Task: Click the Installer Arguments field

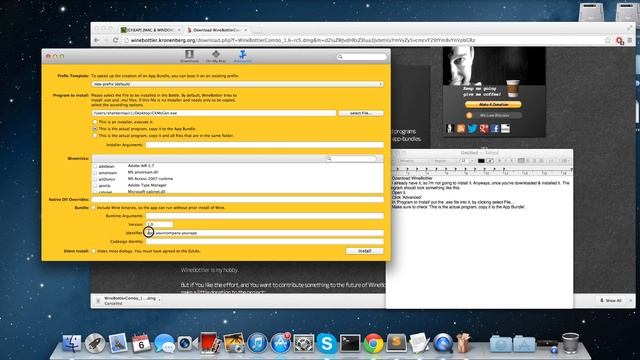Action: point(264,145)
